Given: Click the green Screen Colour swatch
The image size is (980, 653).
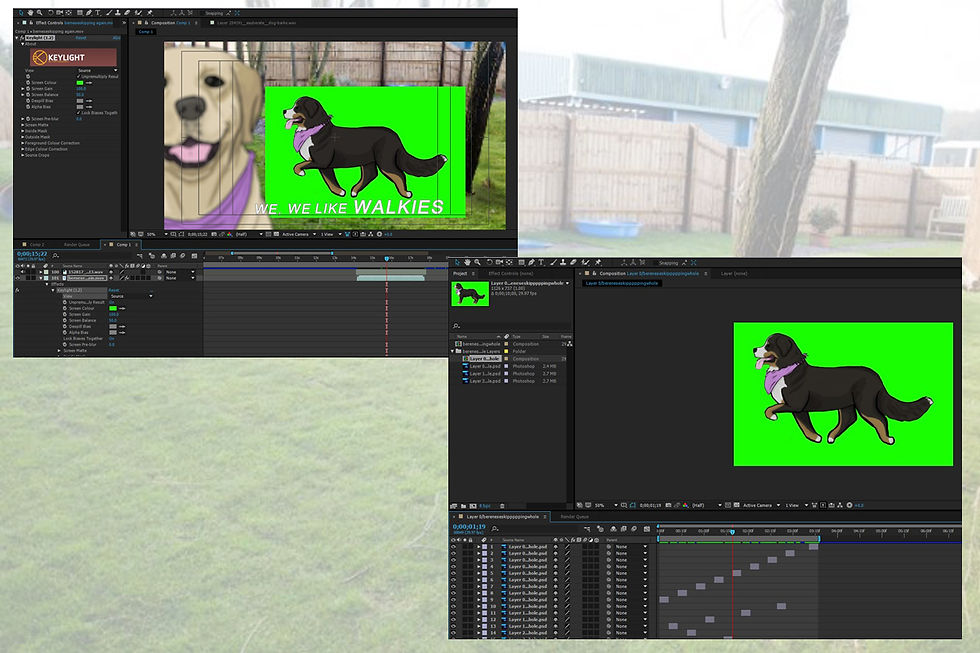Looking at the screenshot, I should [80, 82].
